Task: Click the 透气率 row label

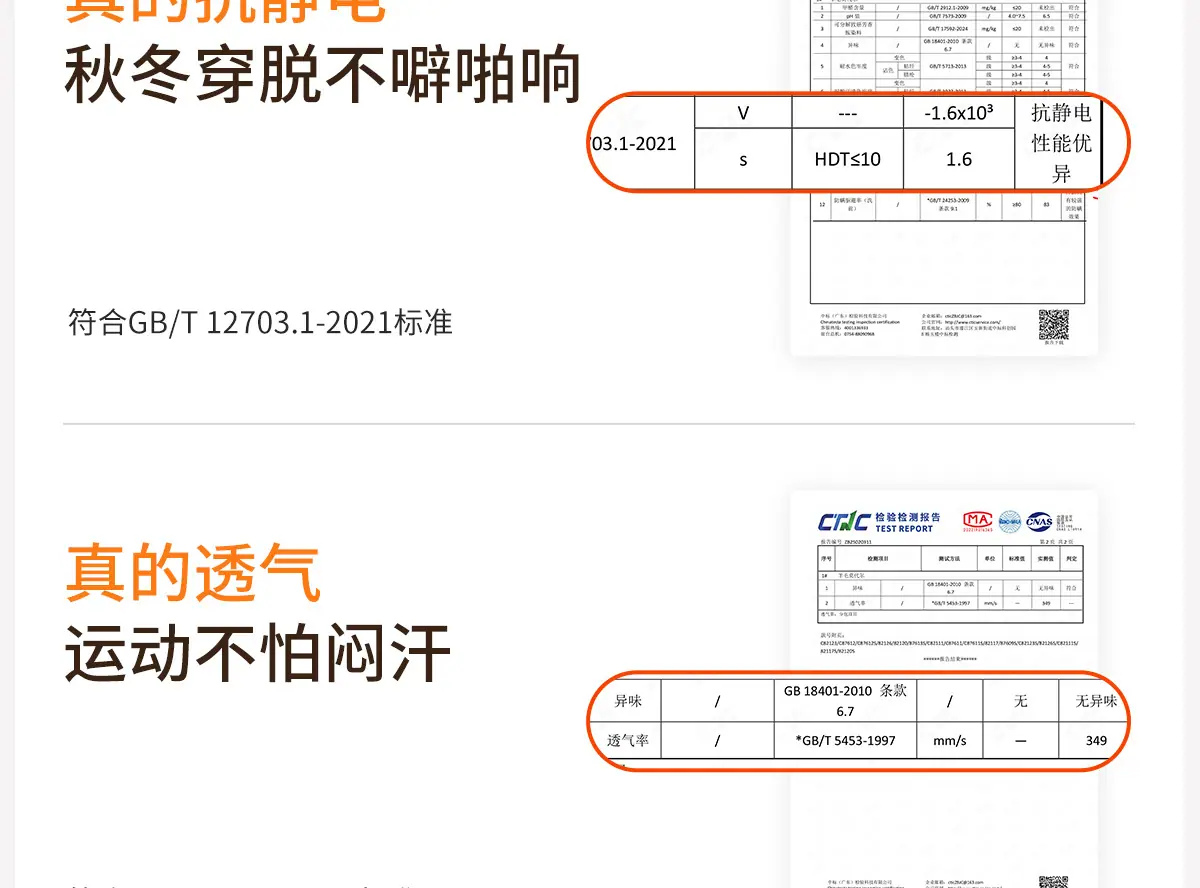Action: (627, 741)
